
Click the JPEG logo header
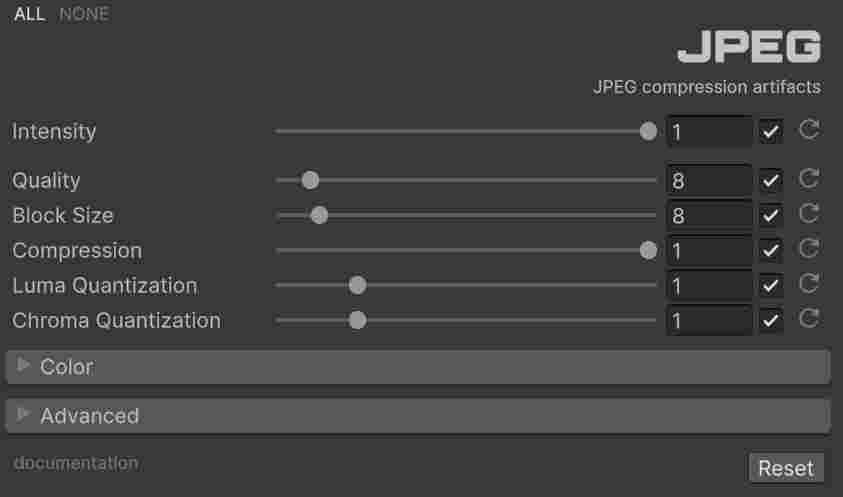coord(748,47)
